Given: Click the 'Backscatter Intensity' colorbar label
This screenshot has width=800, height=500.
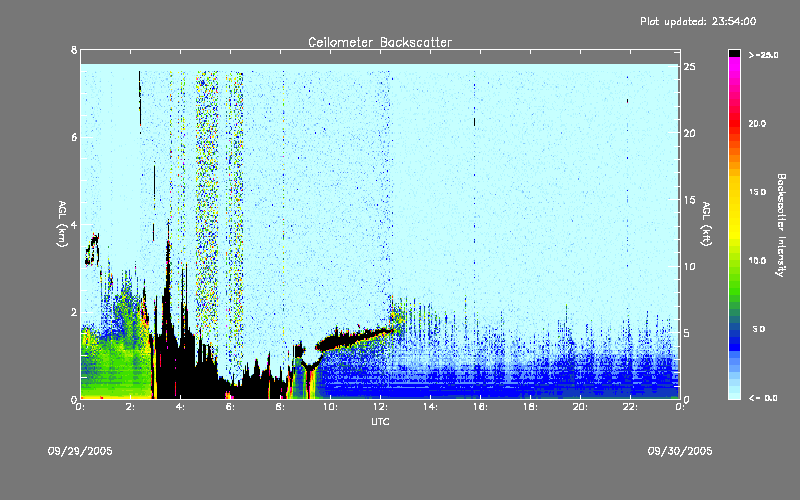Looking at the screenshot, I should pyautogui.click(x=781, y=225).
